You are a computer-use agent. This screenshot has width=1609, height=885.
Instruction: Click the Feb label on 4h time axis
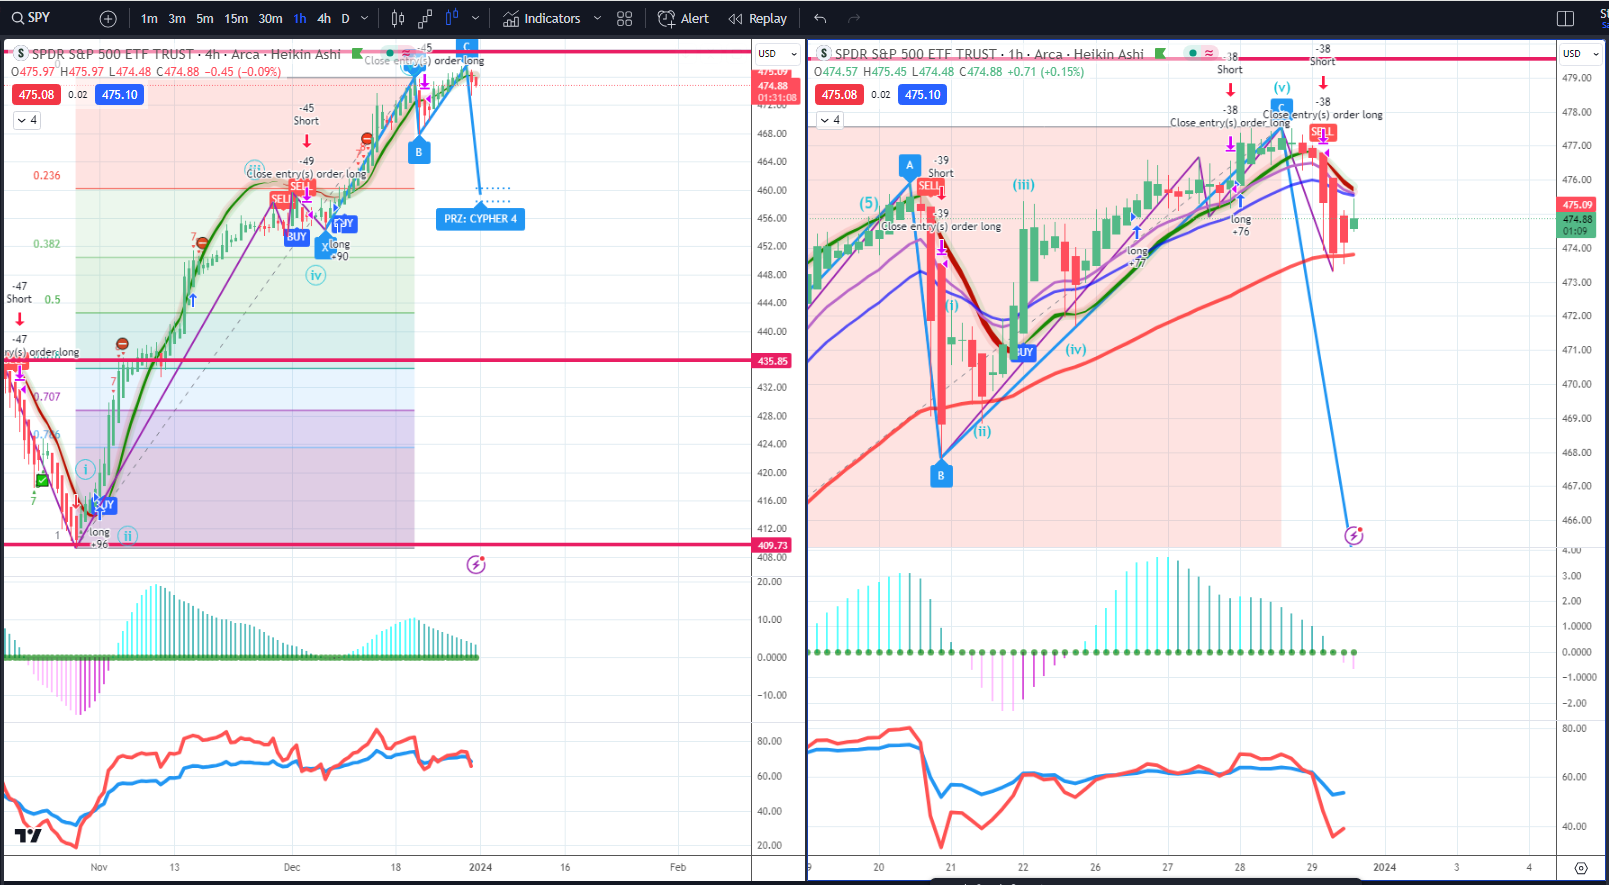click(678, 867)
